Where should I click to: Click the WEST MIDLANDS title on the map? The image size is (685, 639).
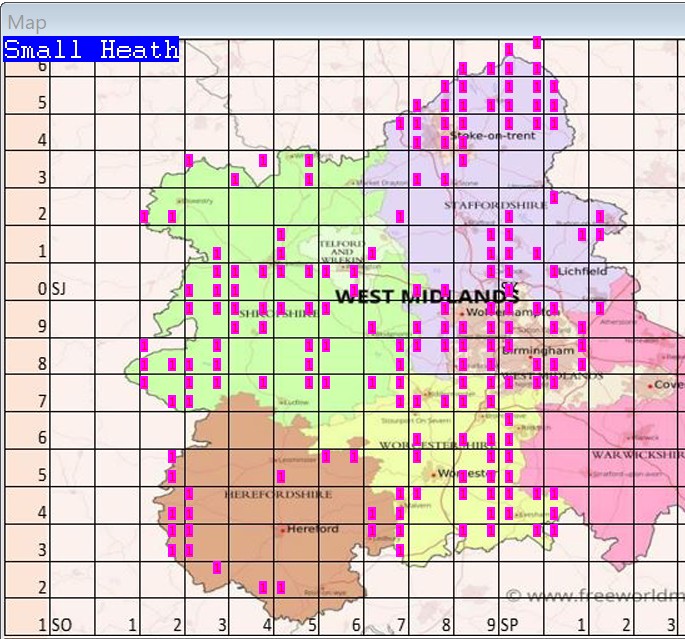tap(427, 297)
